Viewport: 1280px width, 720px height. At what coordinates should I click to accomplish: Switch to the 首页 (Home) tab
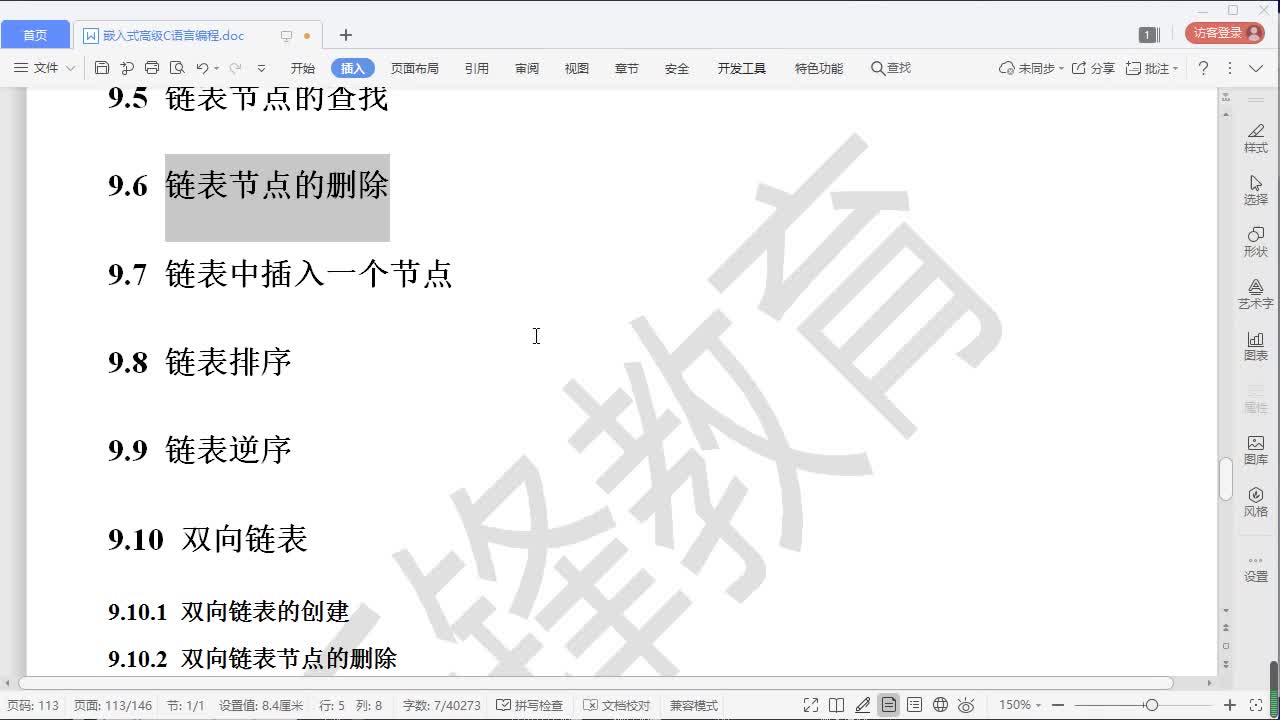pyautogui.click(x=35, y=35)
